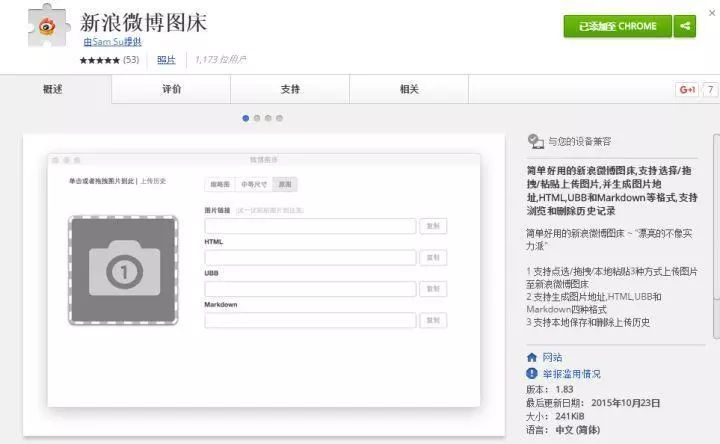Click the camera upload icon in preview
Image resolution: width=720 pixels, height=444 pixels.
click(124, 269)
